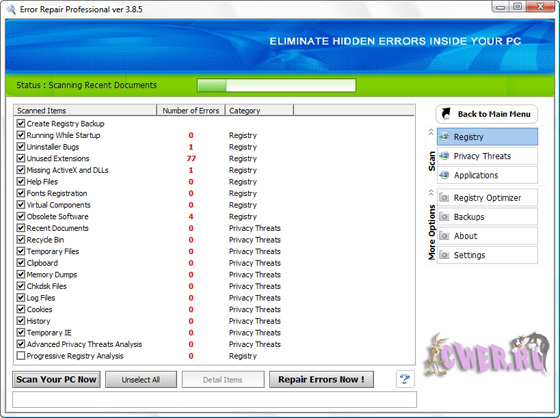Click the Registry scan icon in sidebar
This screenshot has width=560, height=418.
444,137
